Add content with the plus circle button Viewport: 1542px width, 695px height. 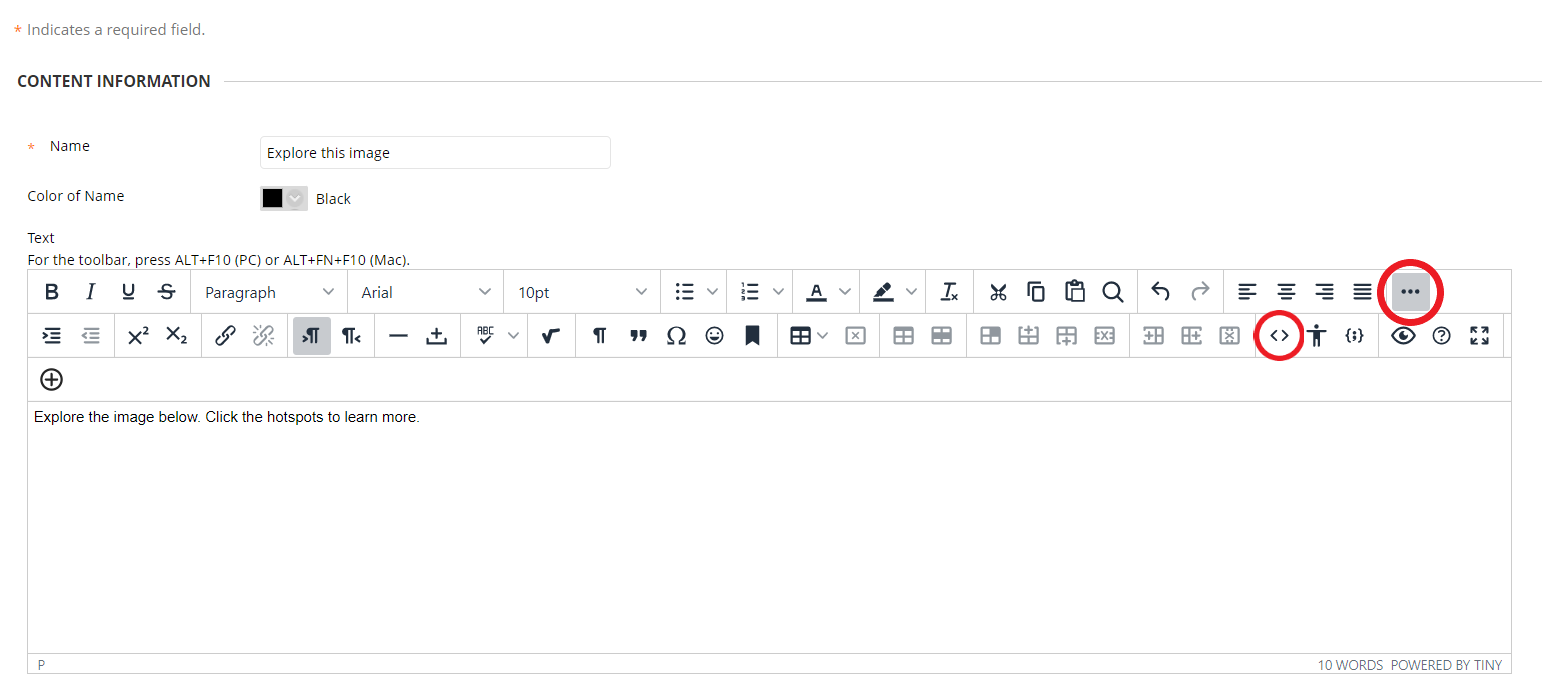click(51, 379)
